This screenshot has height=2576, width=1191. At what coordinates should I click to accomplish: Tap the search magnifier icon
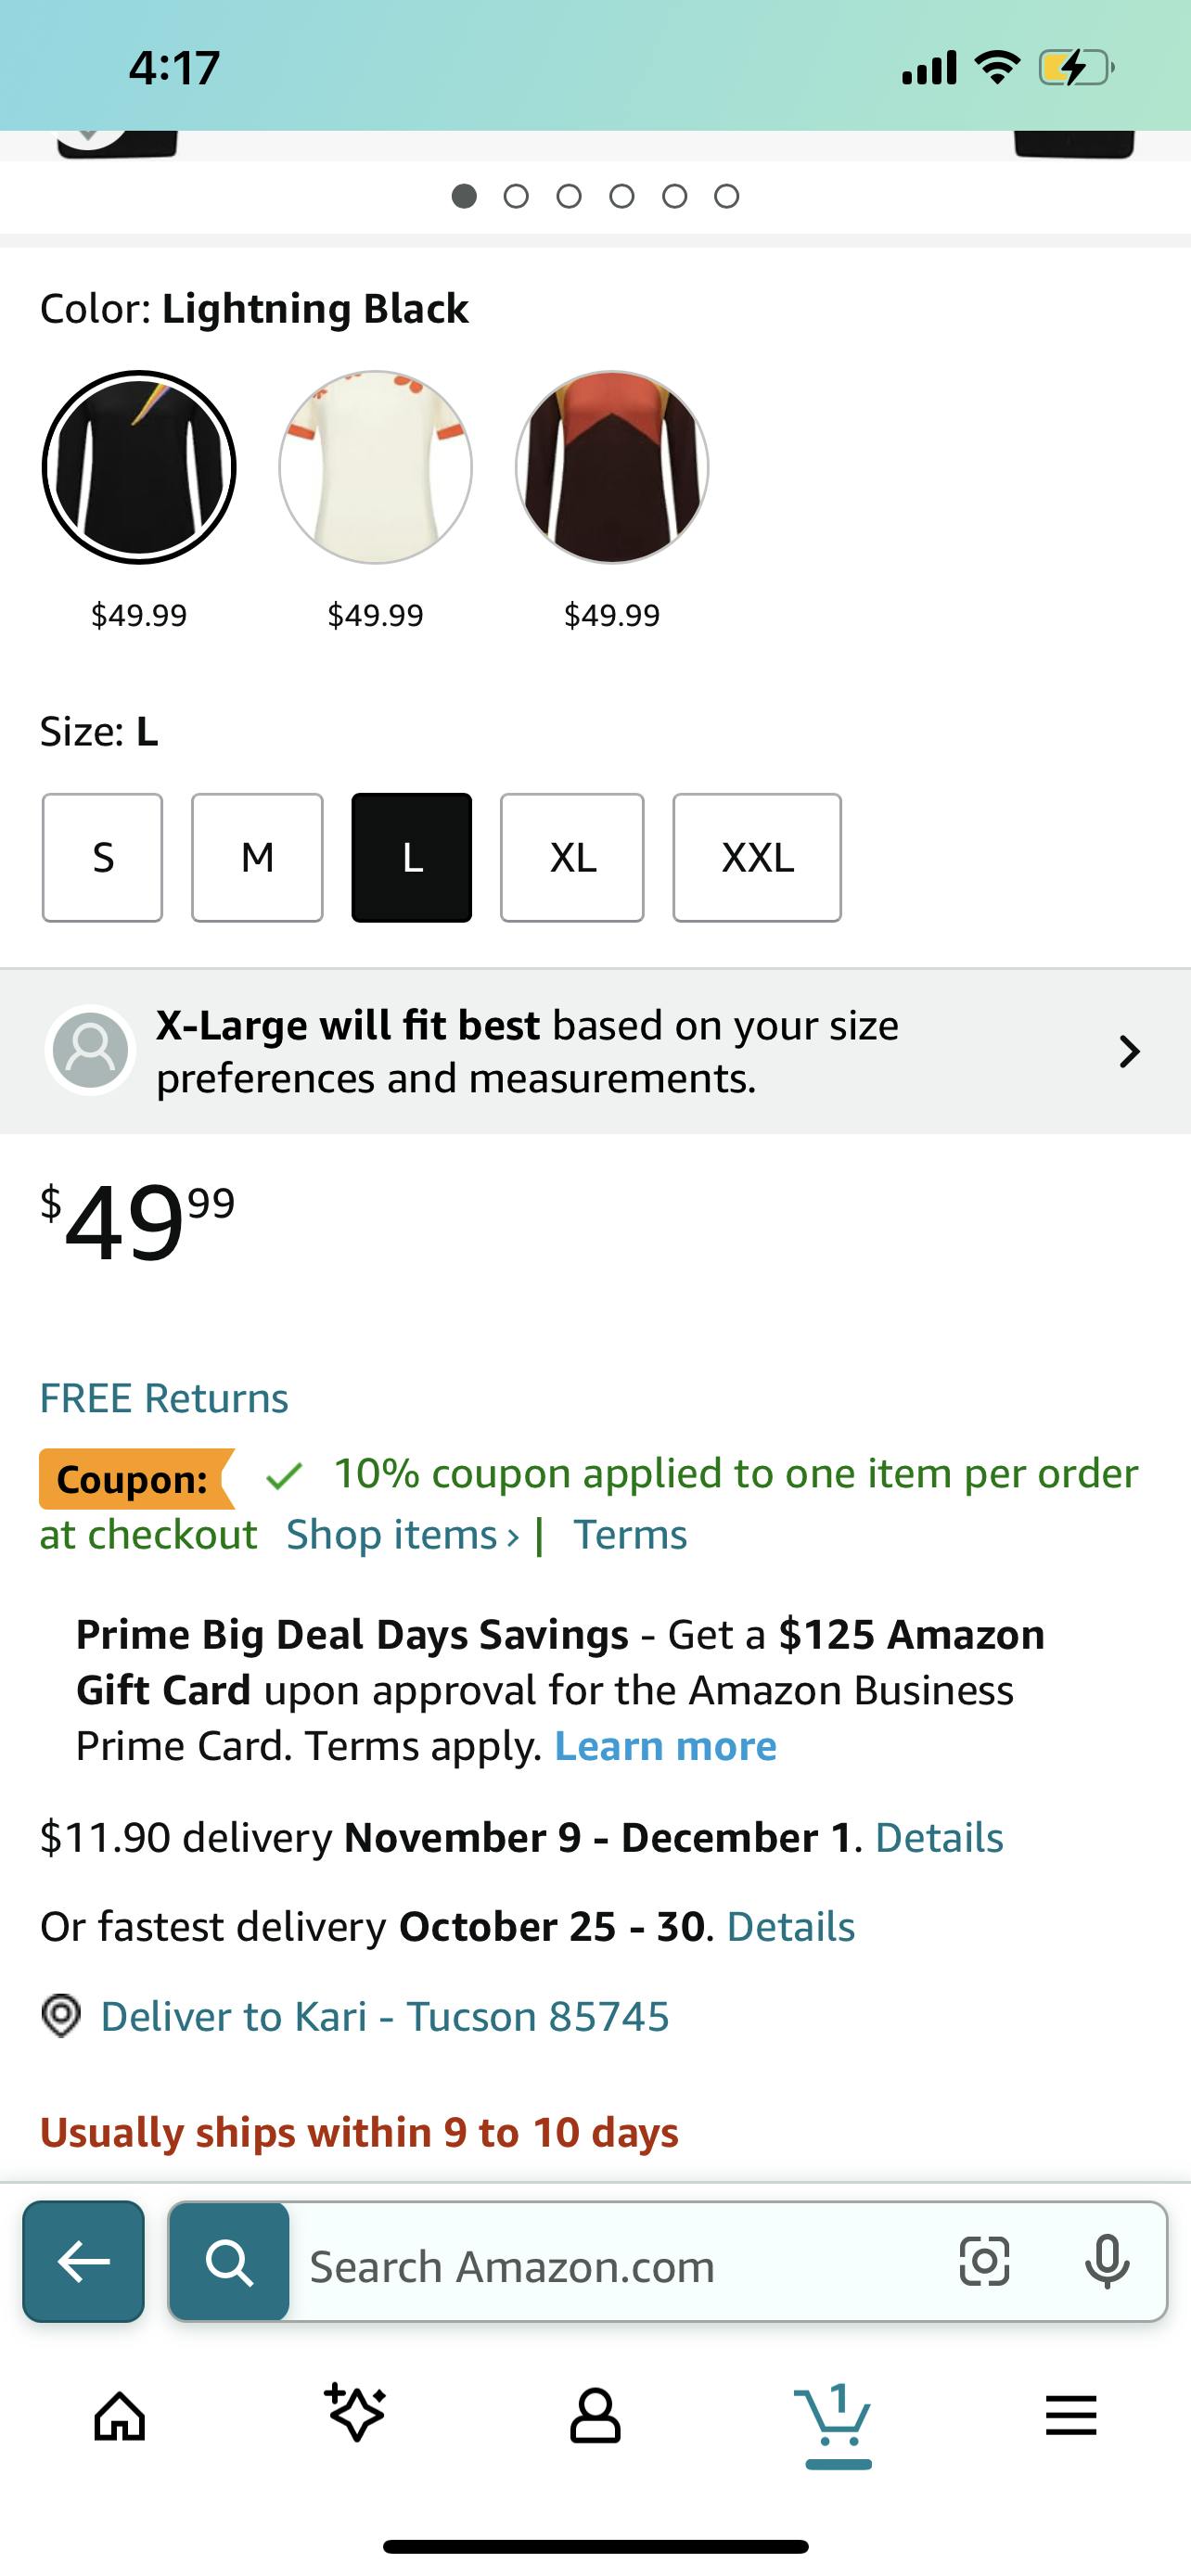(x=230, y=2262)
